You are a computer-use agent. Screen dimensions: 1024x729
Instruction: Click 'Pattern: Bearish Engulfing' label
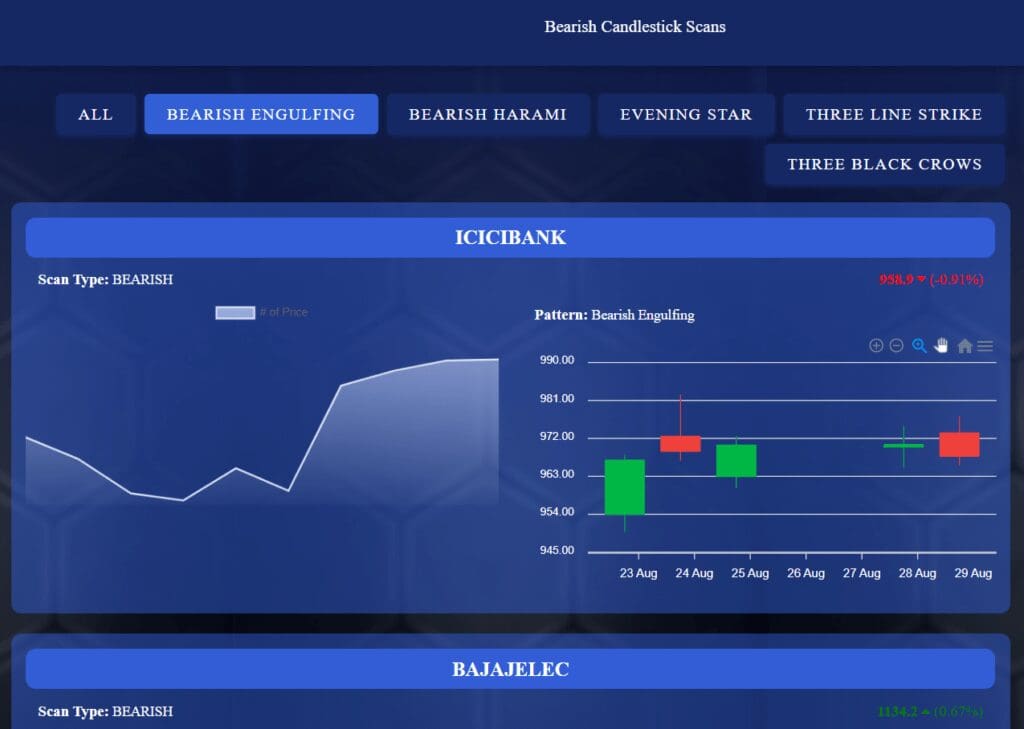(615, 315)
